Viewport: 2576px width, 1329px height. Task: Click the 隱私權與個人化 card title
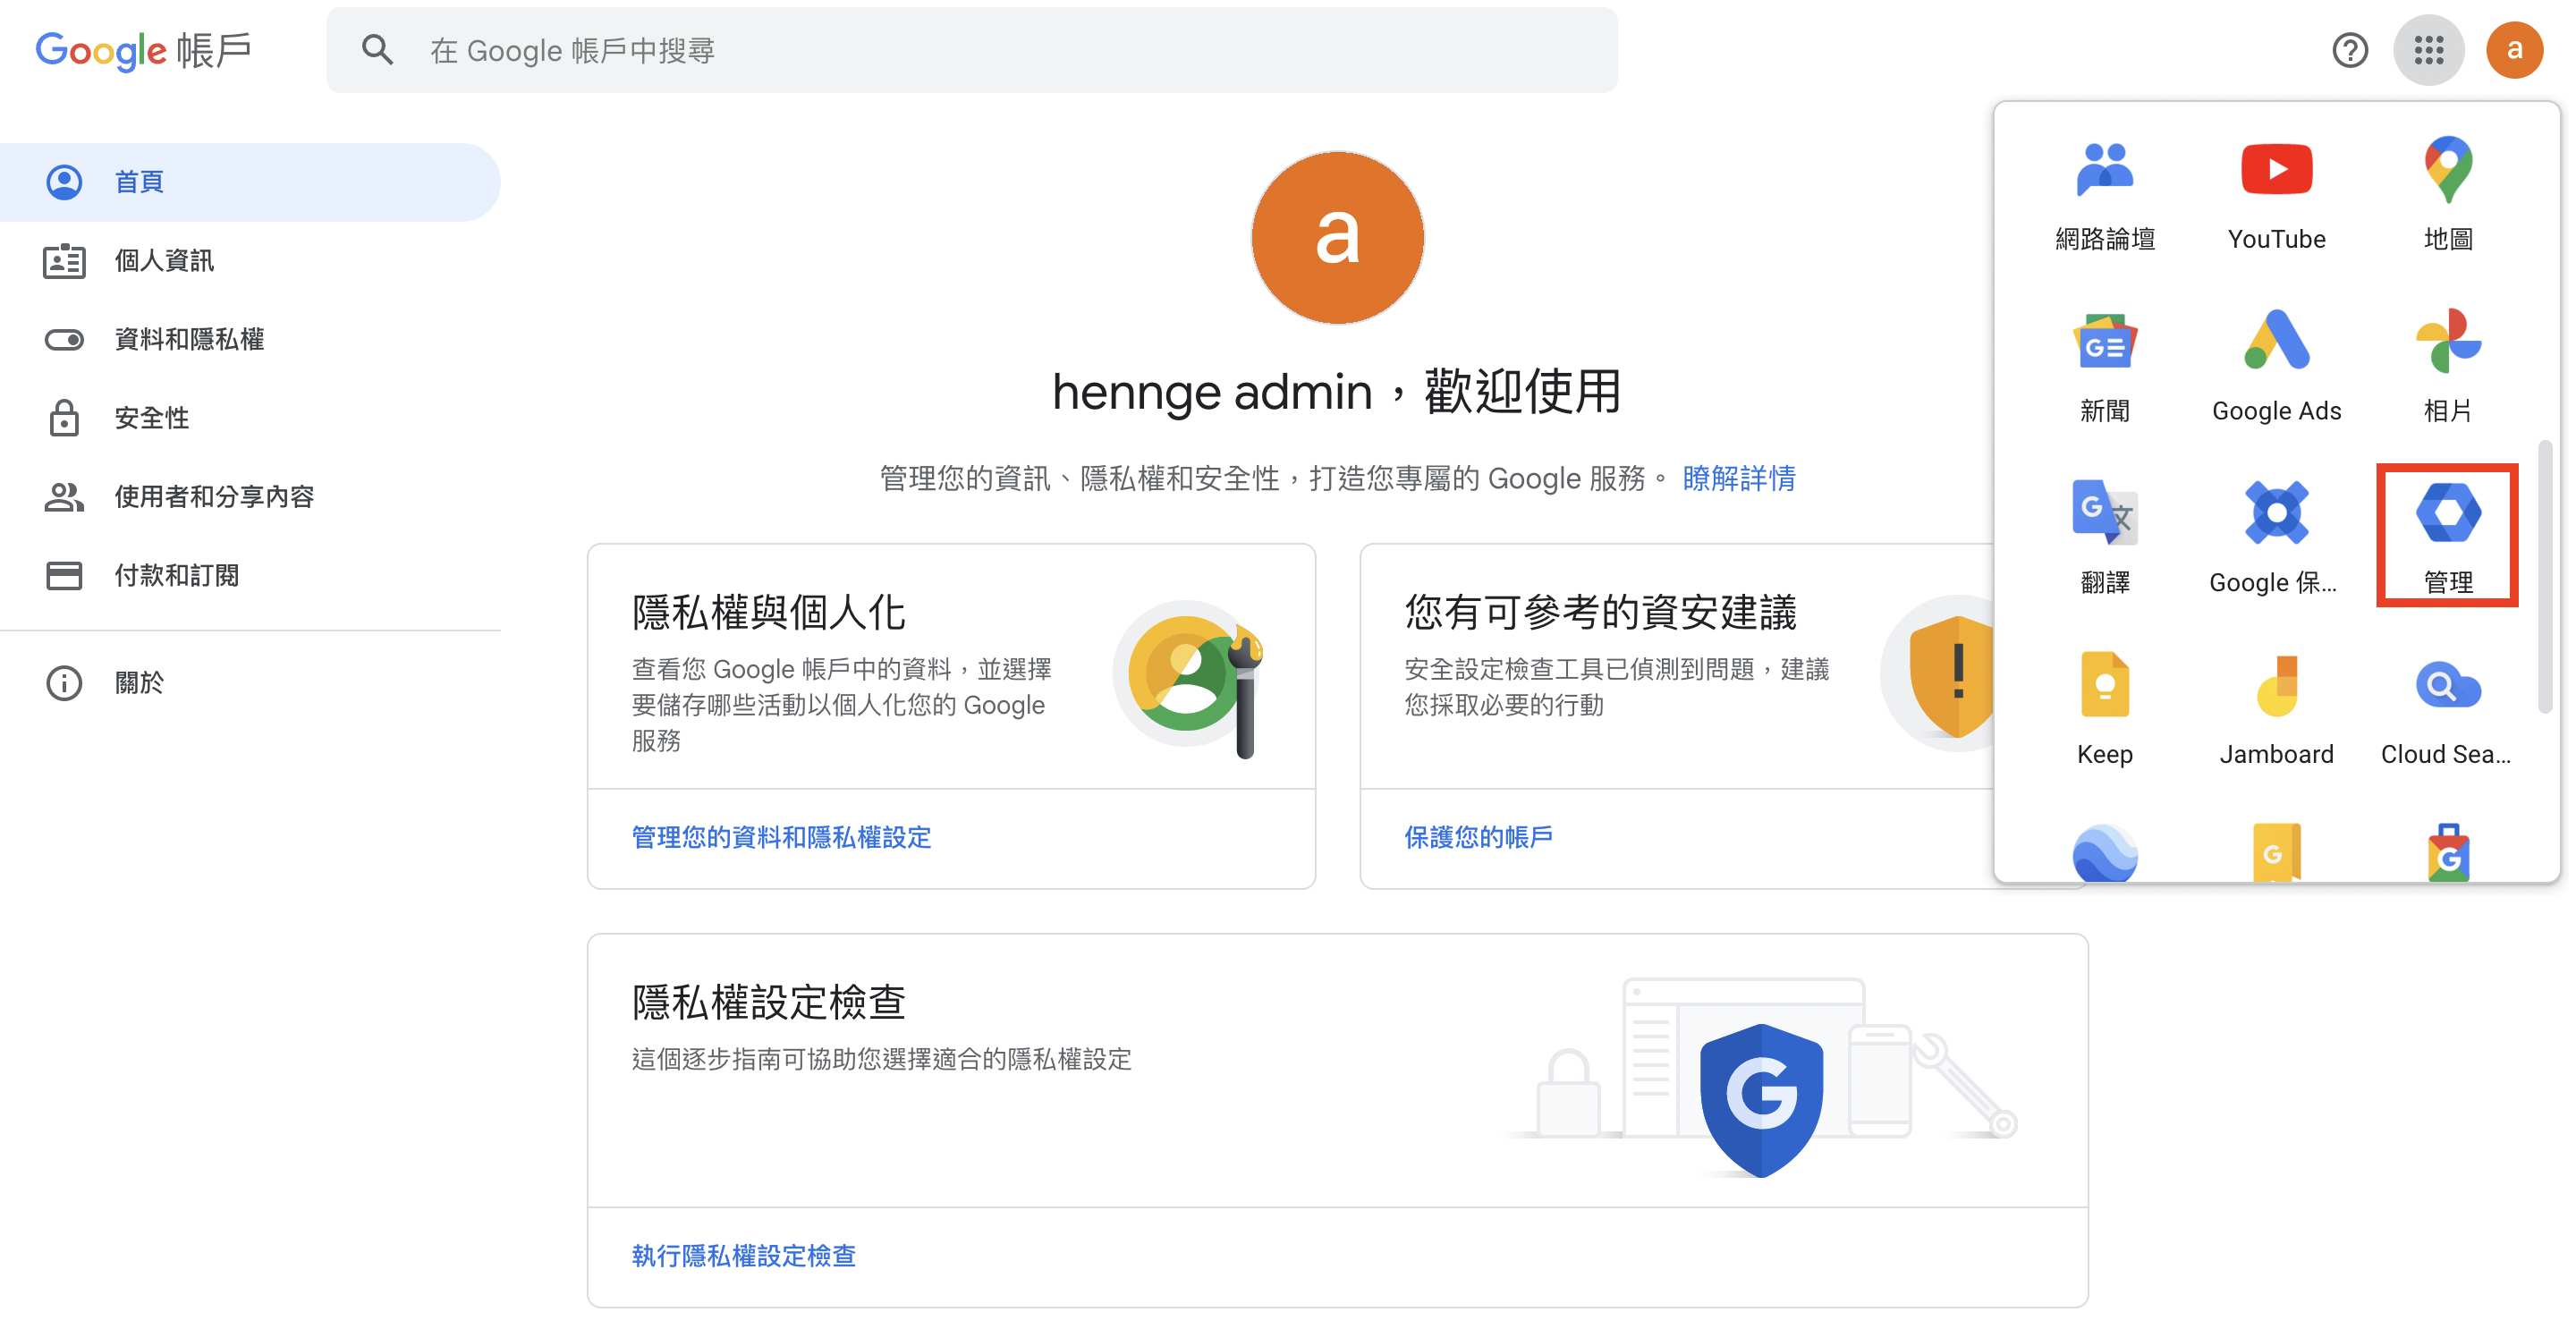(x=767, y=612)
